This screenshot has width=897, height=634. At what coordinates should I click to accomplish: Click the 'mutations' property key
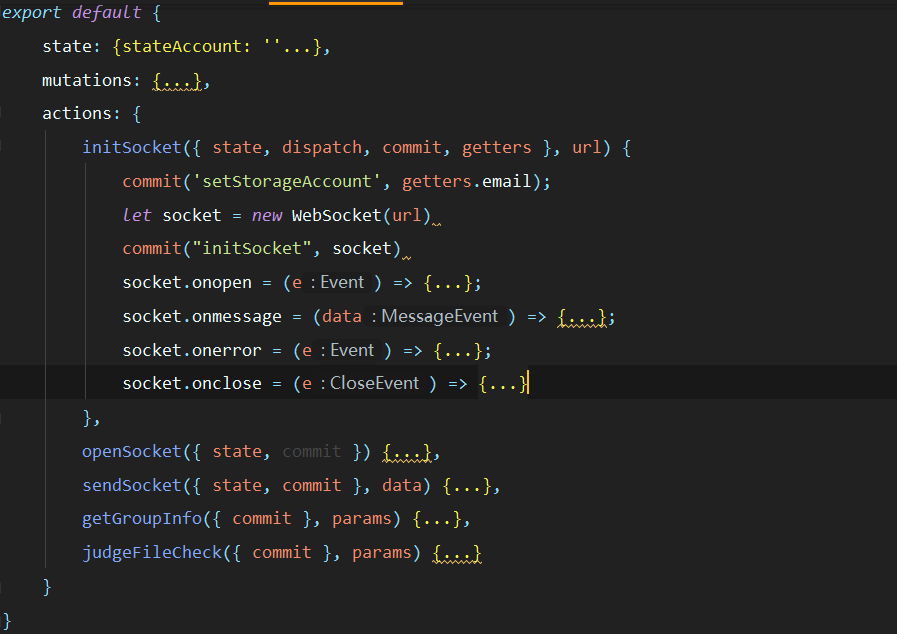(87, 80)
